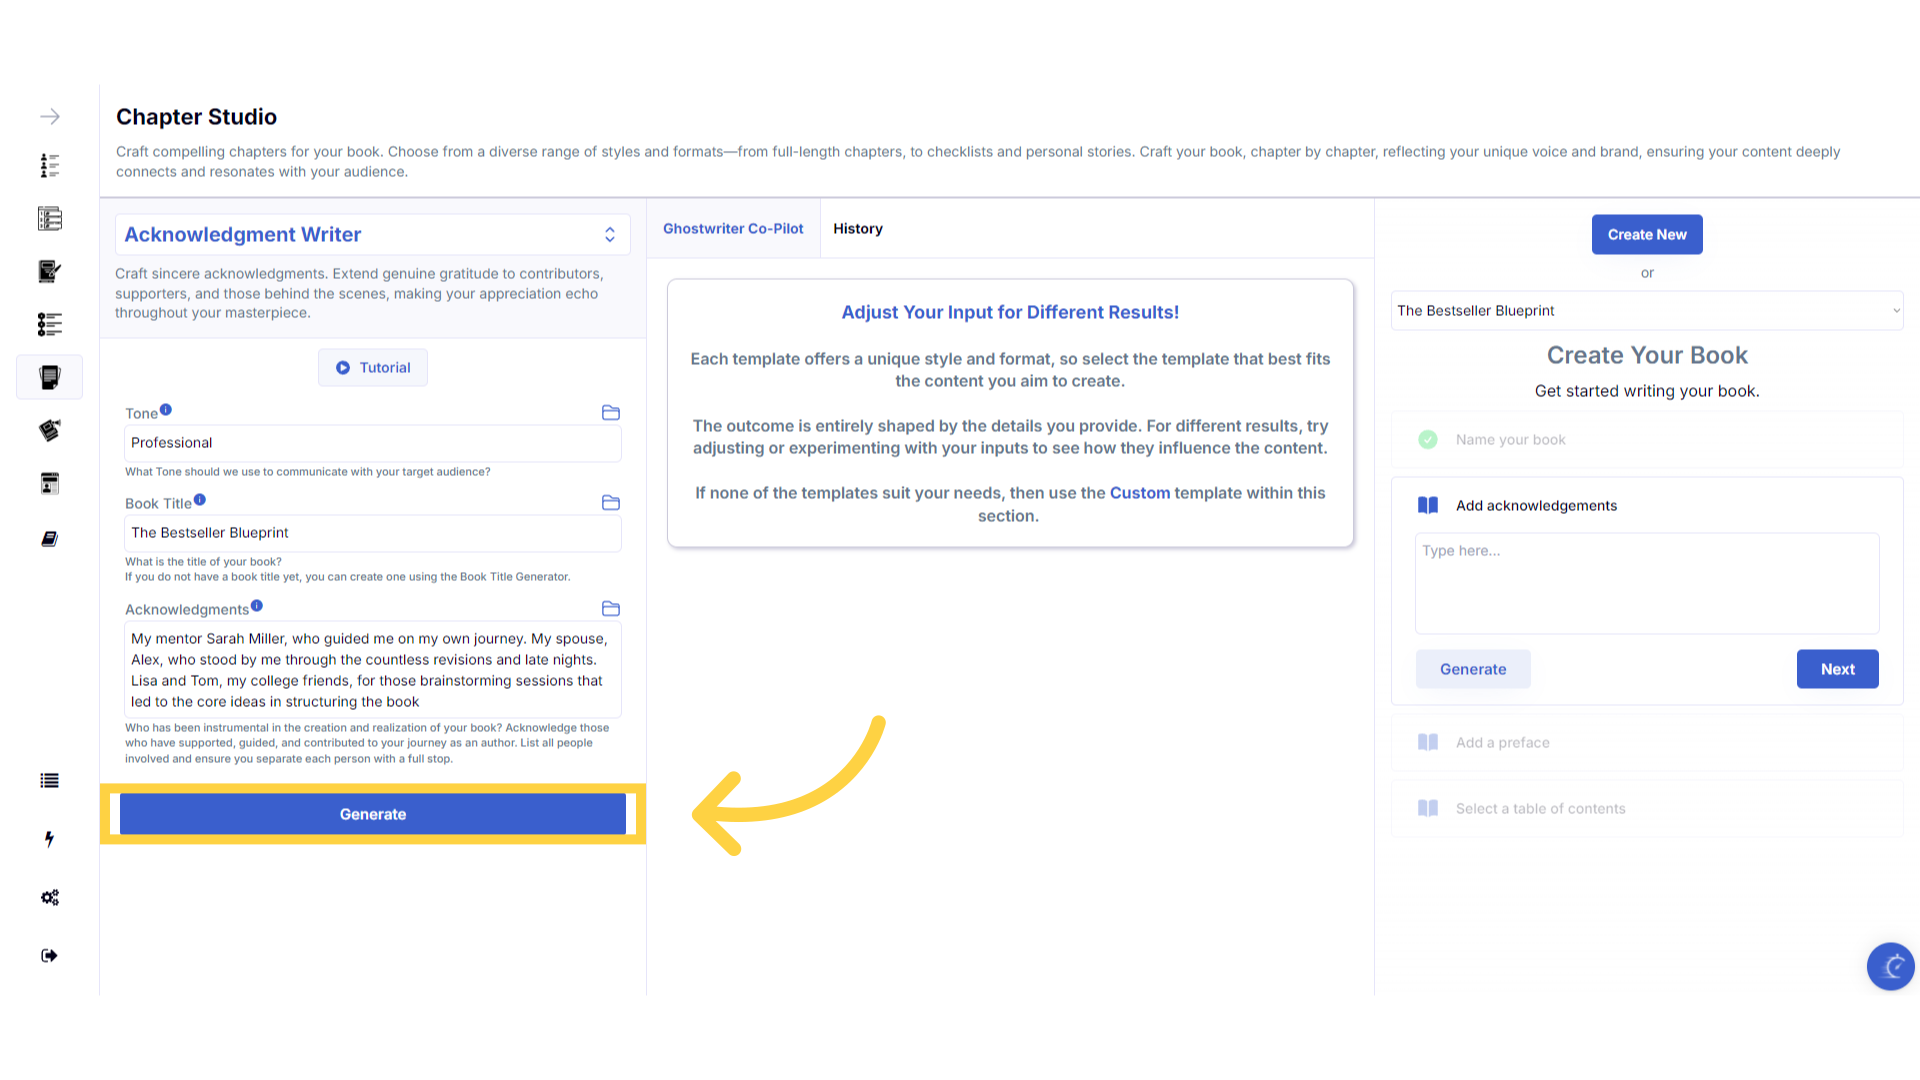
Task: Click the Type here acknowledgements text area
Action: click(x=1646, y=583)
